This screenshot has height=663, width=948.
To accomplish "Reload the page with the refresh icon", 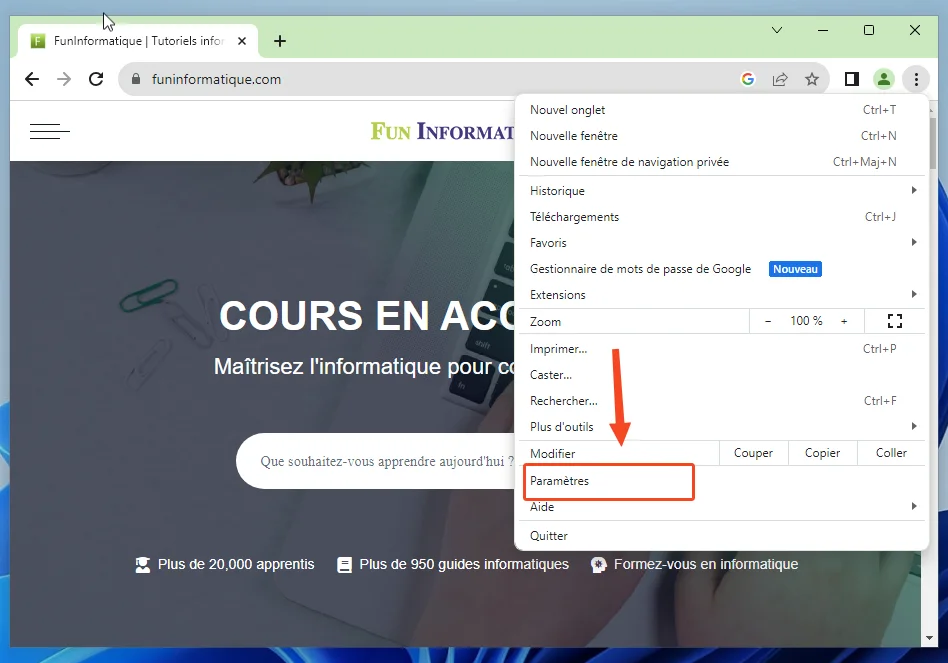I will [x=96, y=79].
